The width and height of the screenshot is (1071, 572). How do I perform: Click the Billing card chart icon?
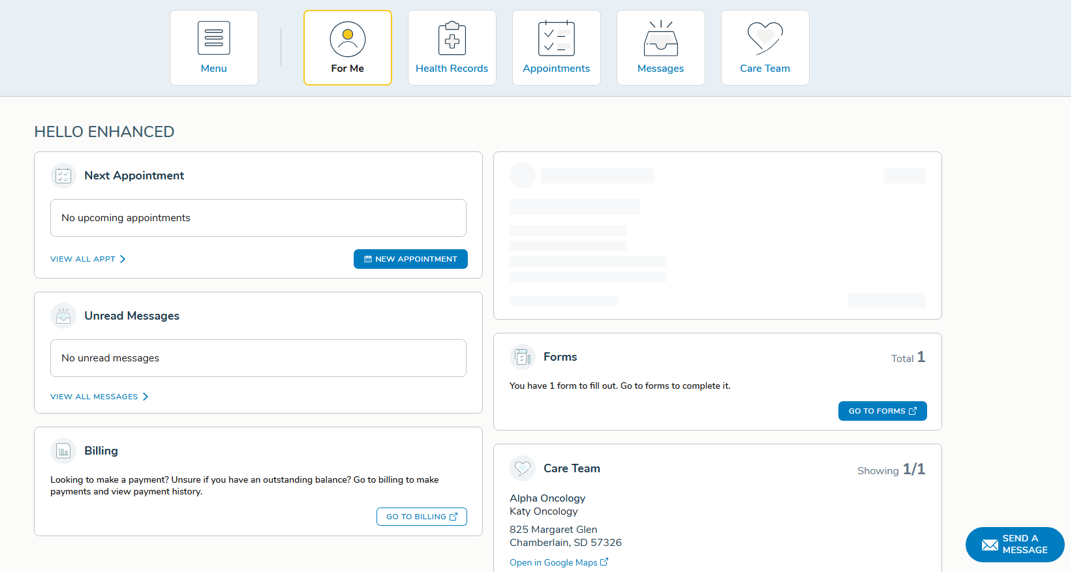point(63,451)
